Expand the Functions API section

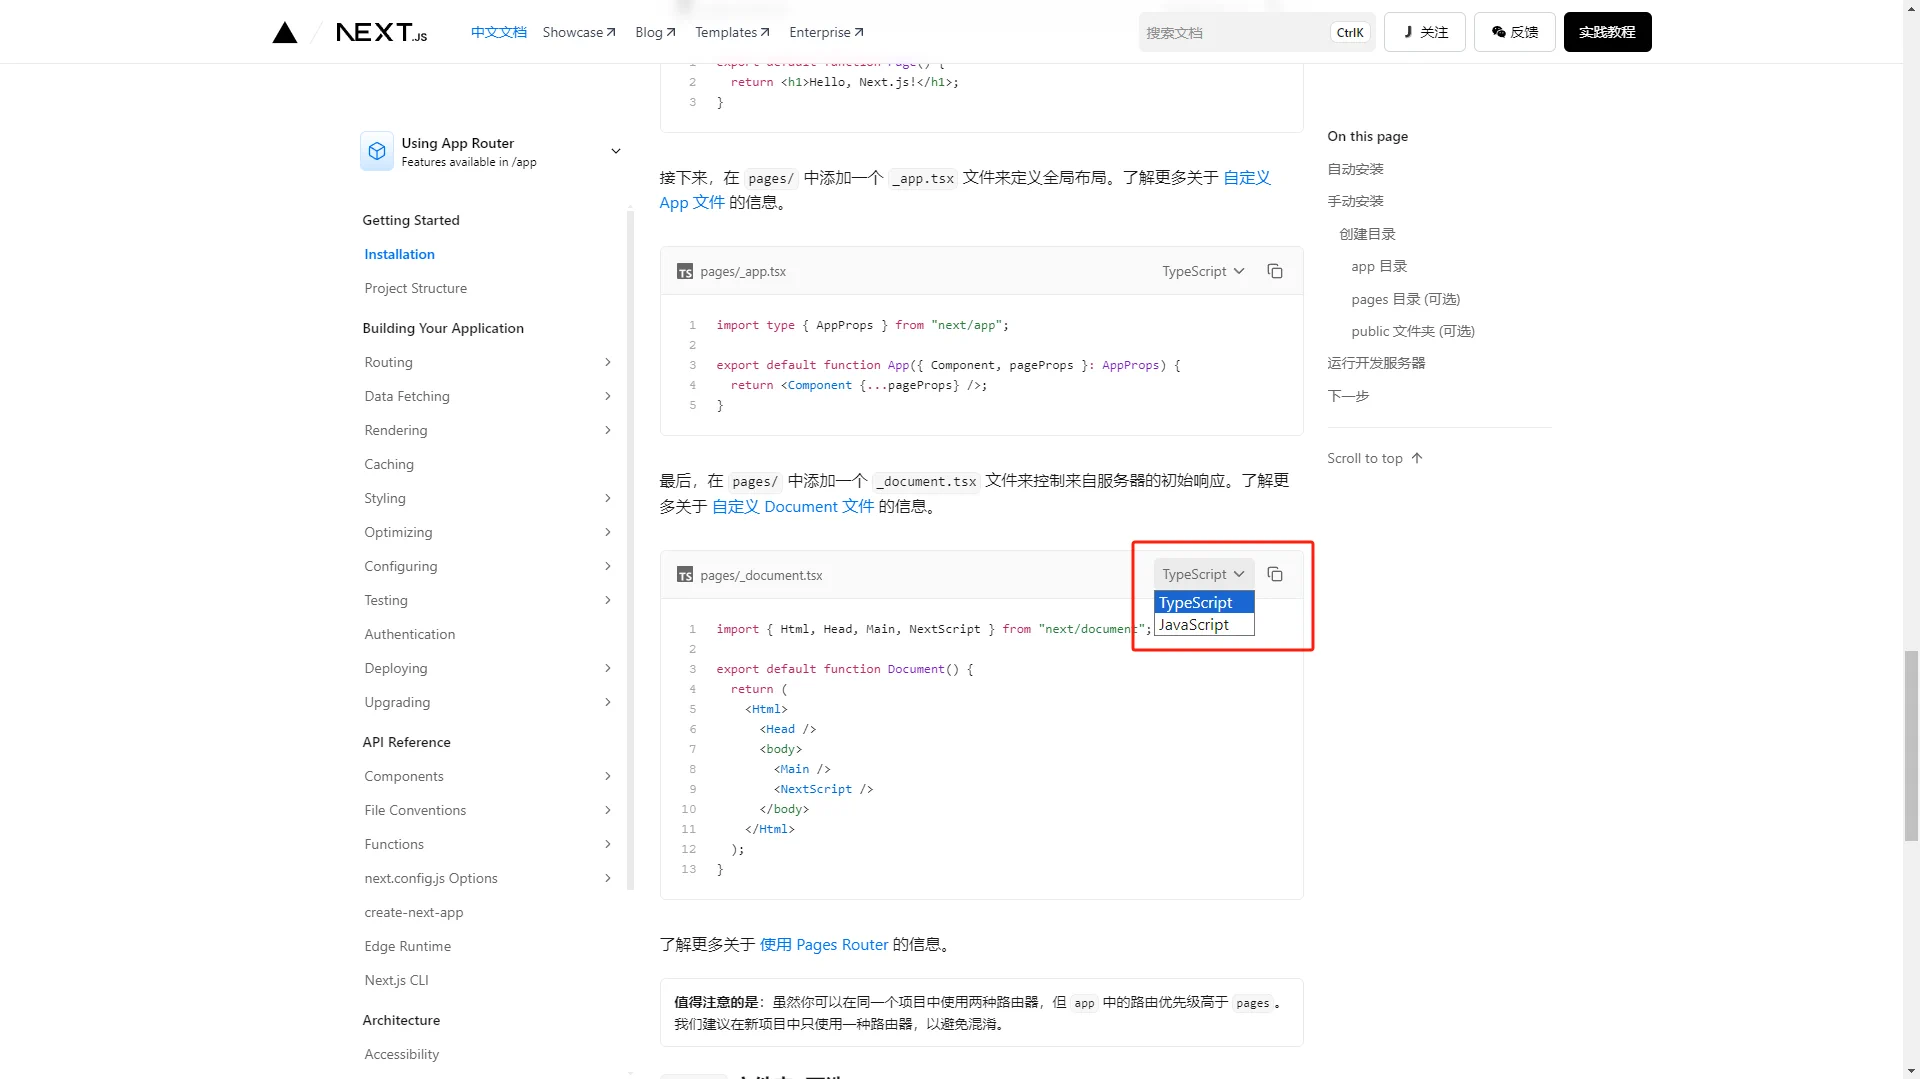coord(607,844)
